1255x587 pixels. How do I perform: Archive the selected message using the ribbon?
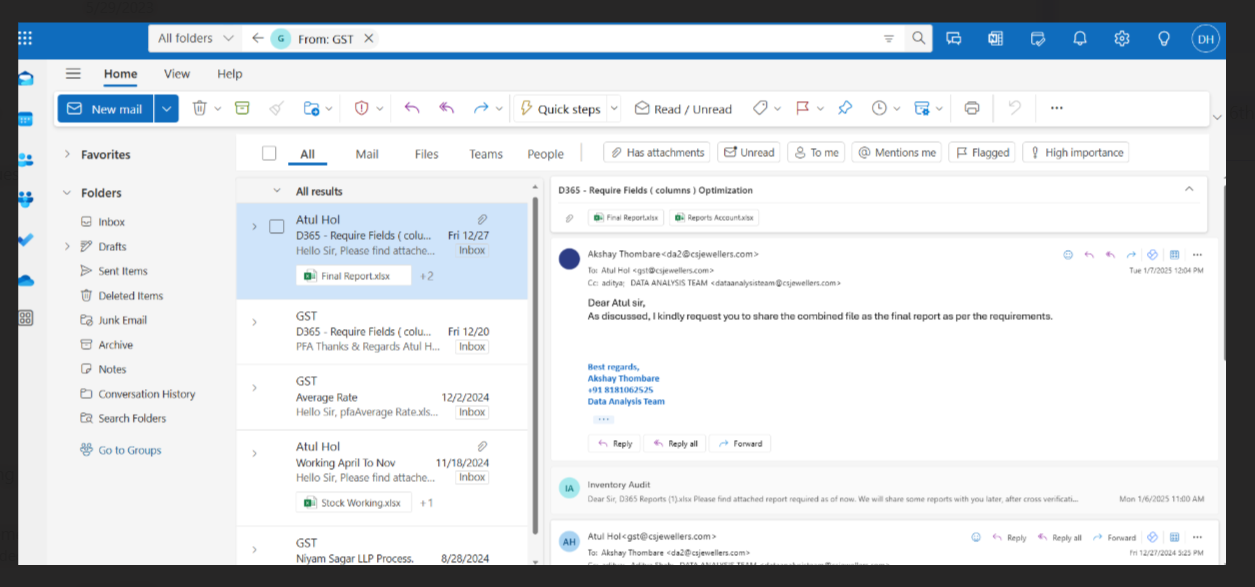tap(242, 108)
